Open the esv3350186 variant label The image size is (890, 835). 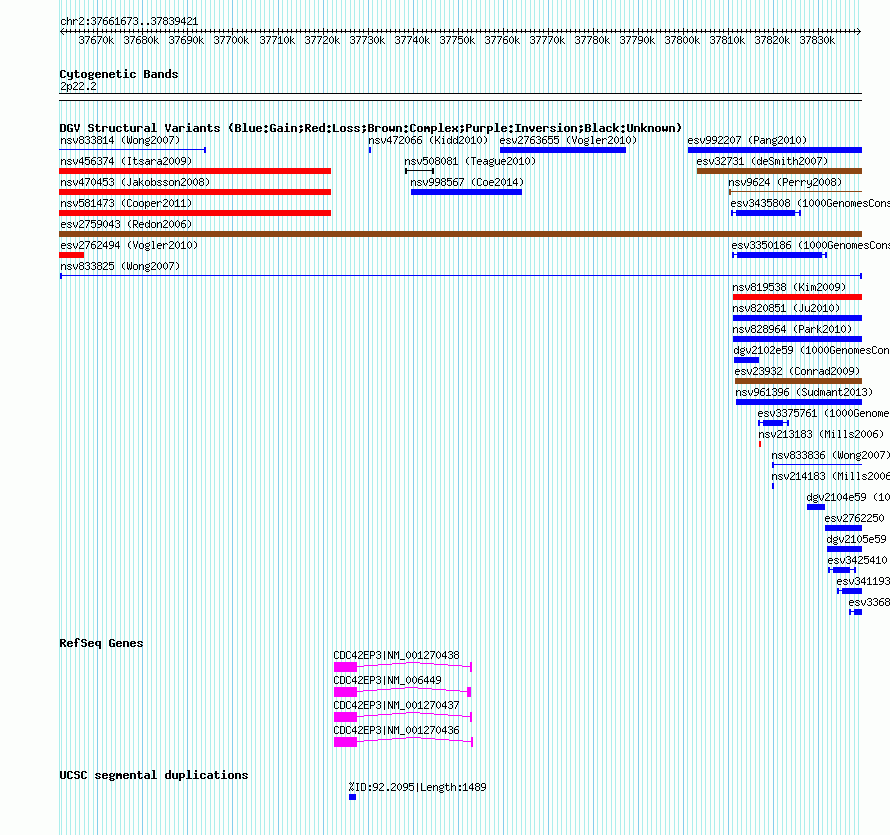[x=811, y=245]
